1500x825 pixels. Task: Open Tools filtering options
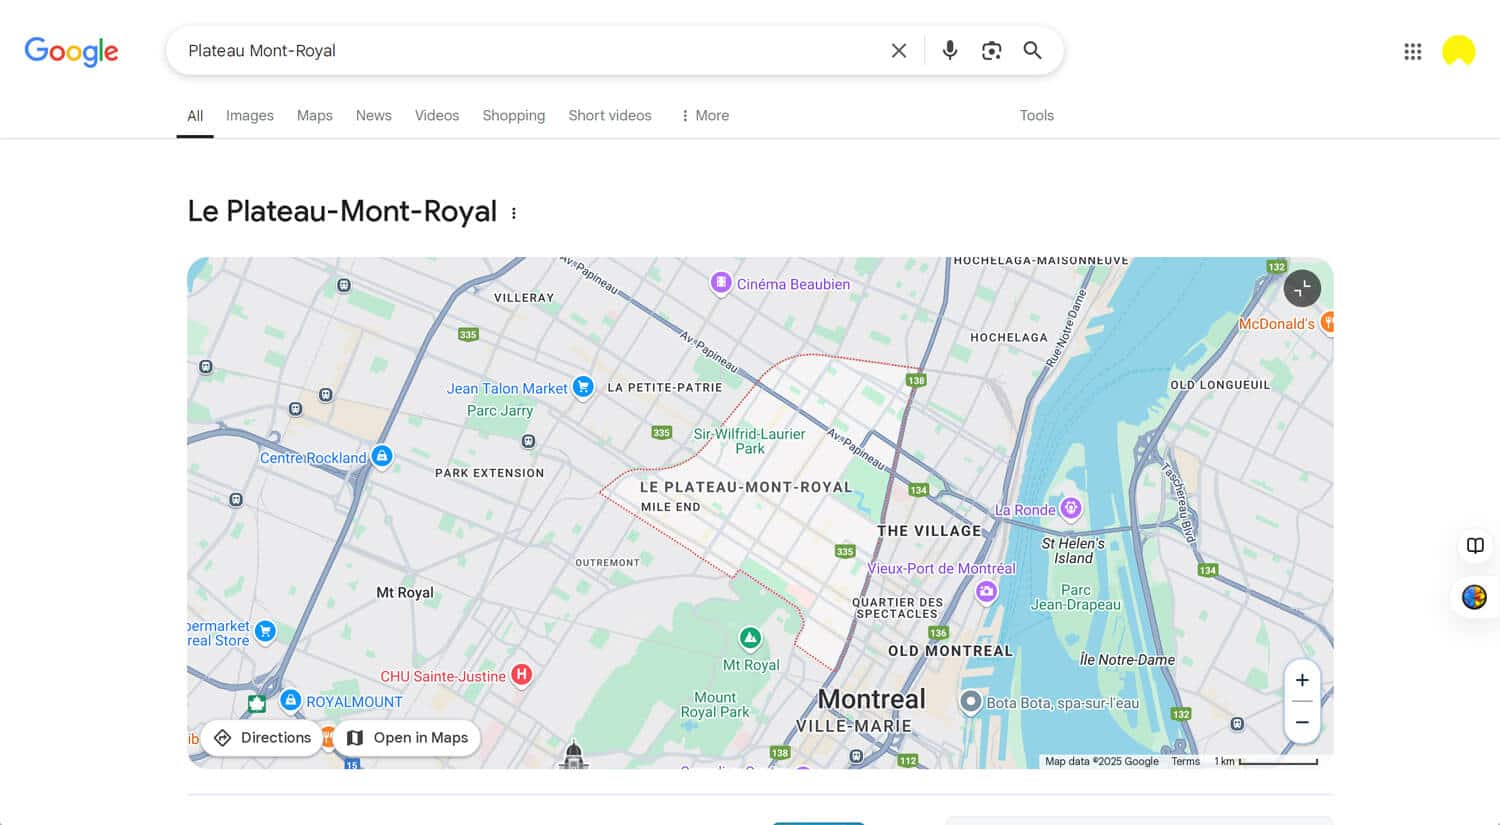tap(1036, 115)
